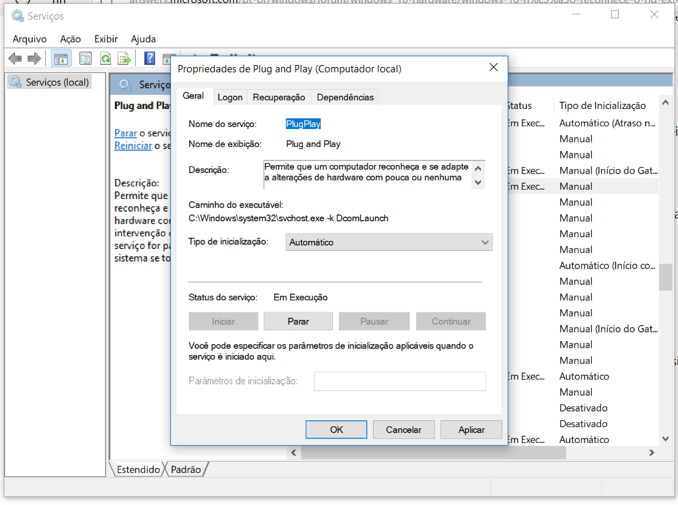Click the executable path C:\Windows\system32\svchost.exe text
678x505 pixels.
tap(288, 218)
